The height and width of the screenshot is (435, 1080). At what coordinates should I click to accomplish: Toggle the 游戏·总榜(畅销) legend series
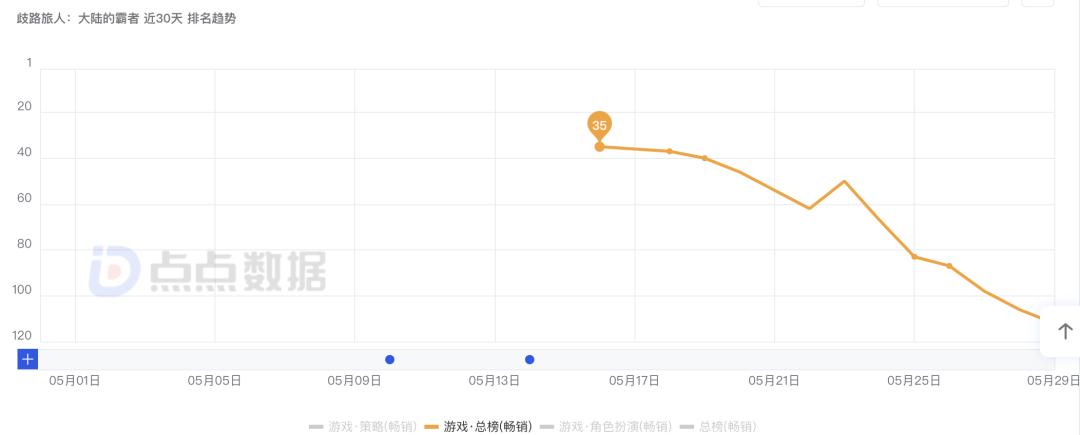pyautogui.click(x=488, y=427)
